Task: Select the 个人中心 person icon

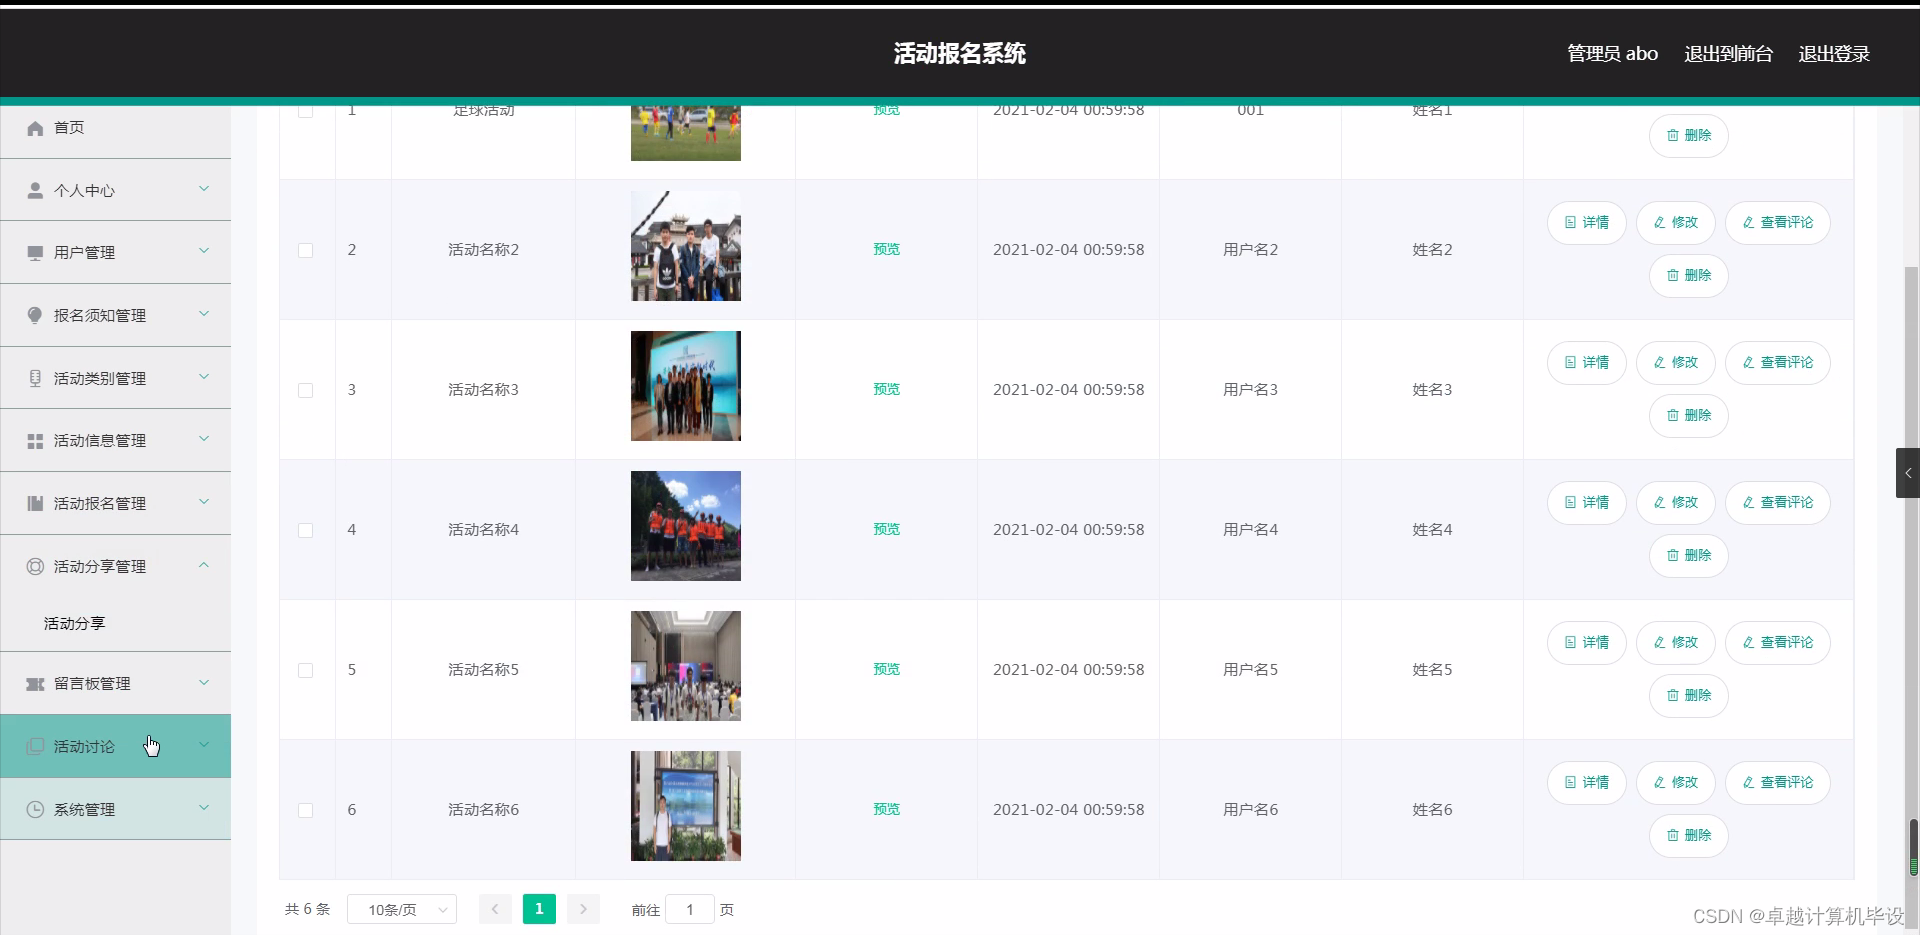Action: 36,190
